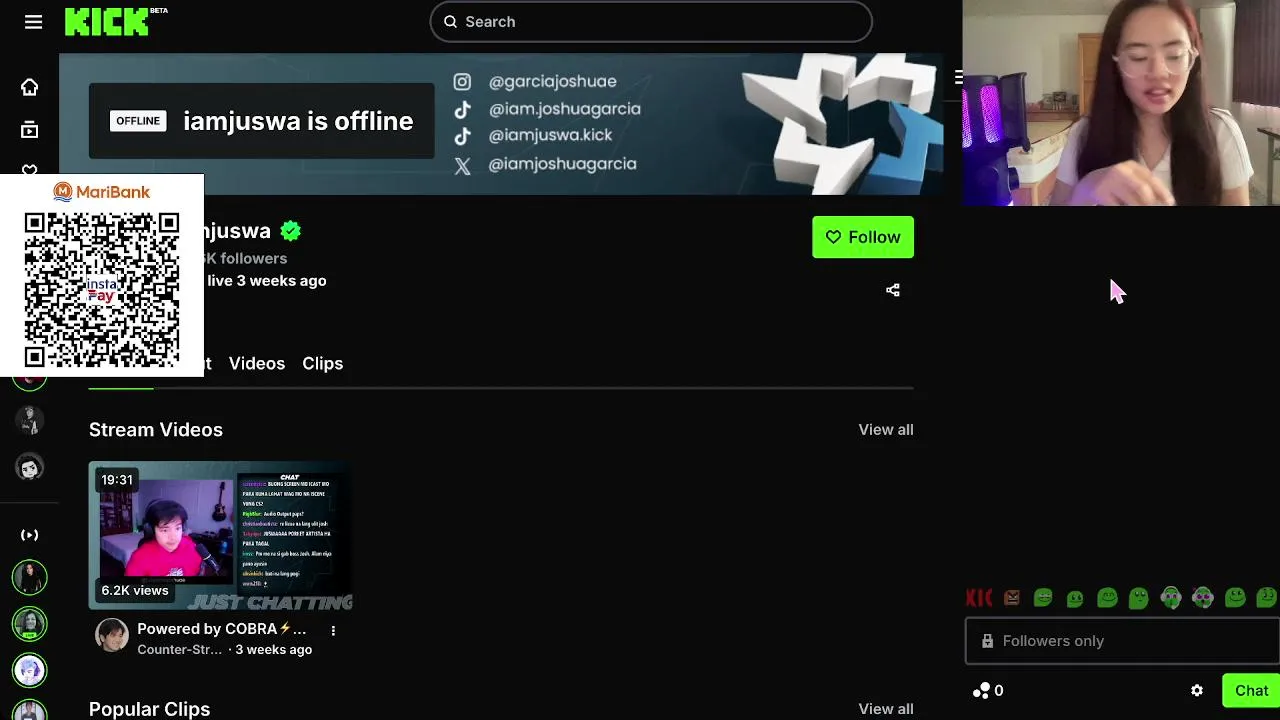Switch to the Clips tab

tap(322, 363)
